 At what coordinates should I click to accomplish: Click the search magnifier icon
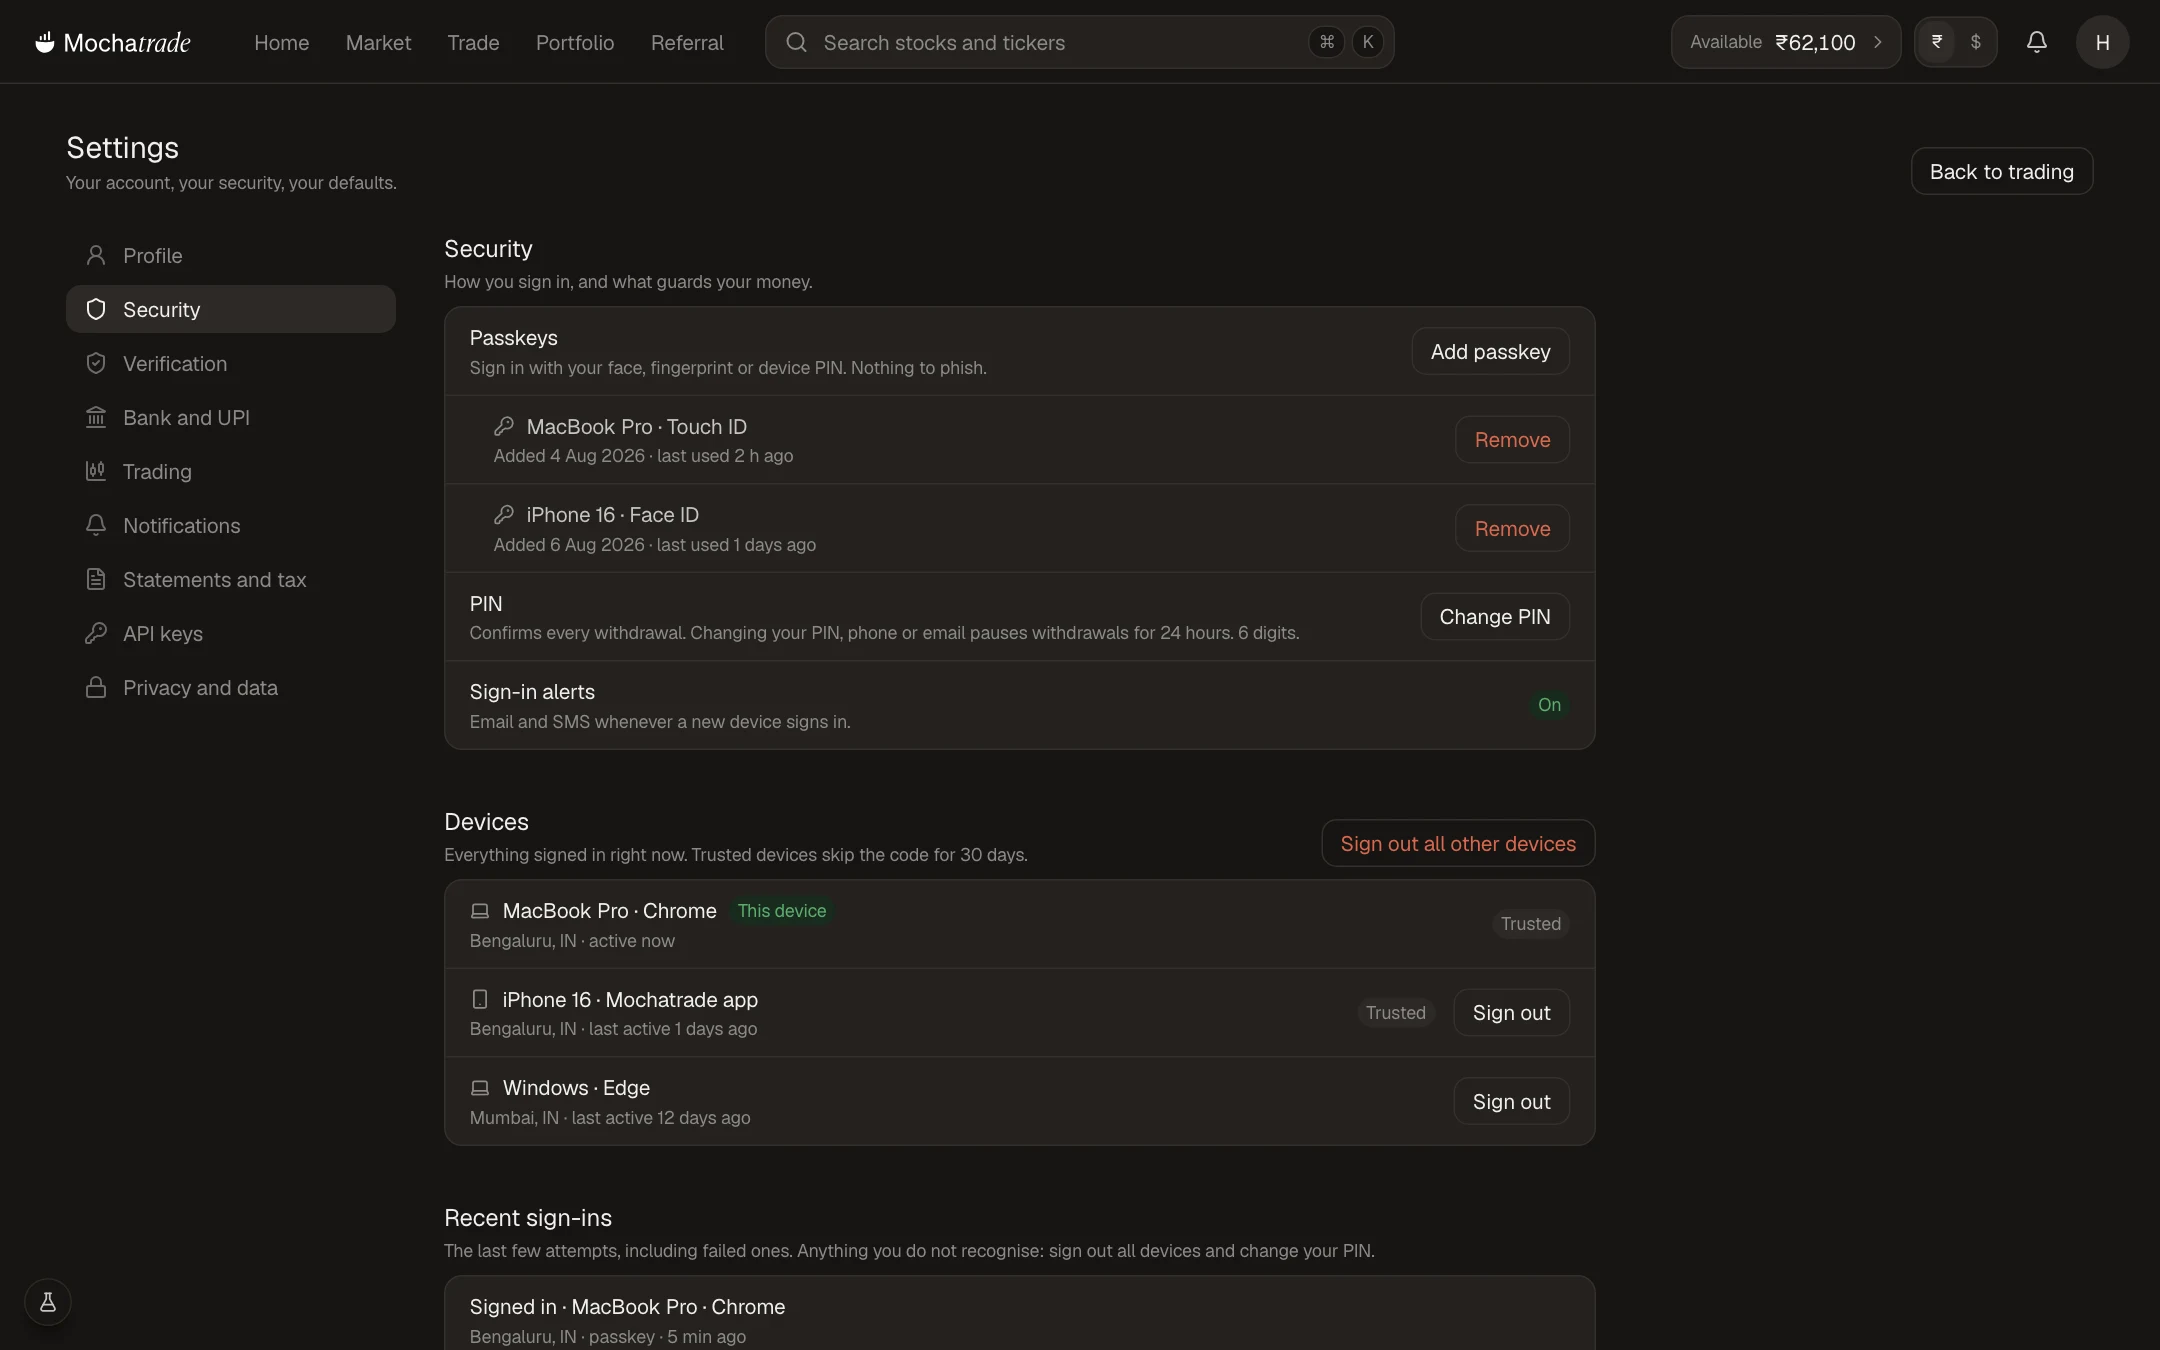coord(796,42)
